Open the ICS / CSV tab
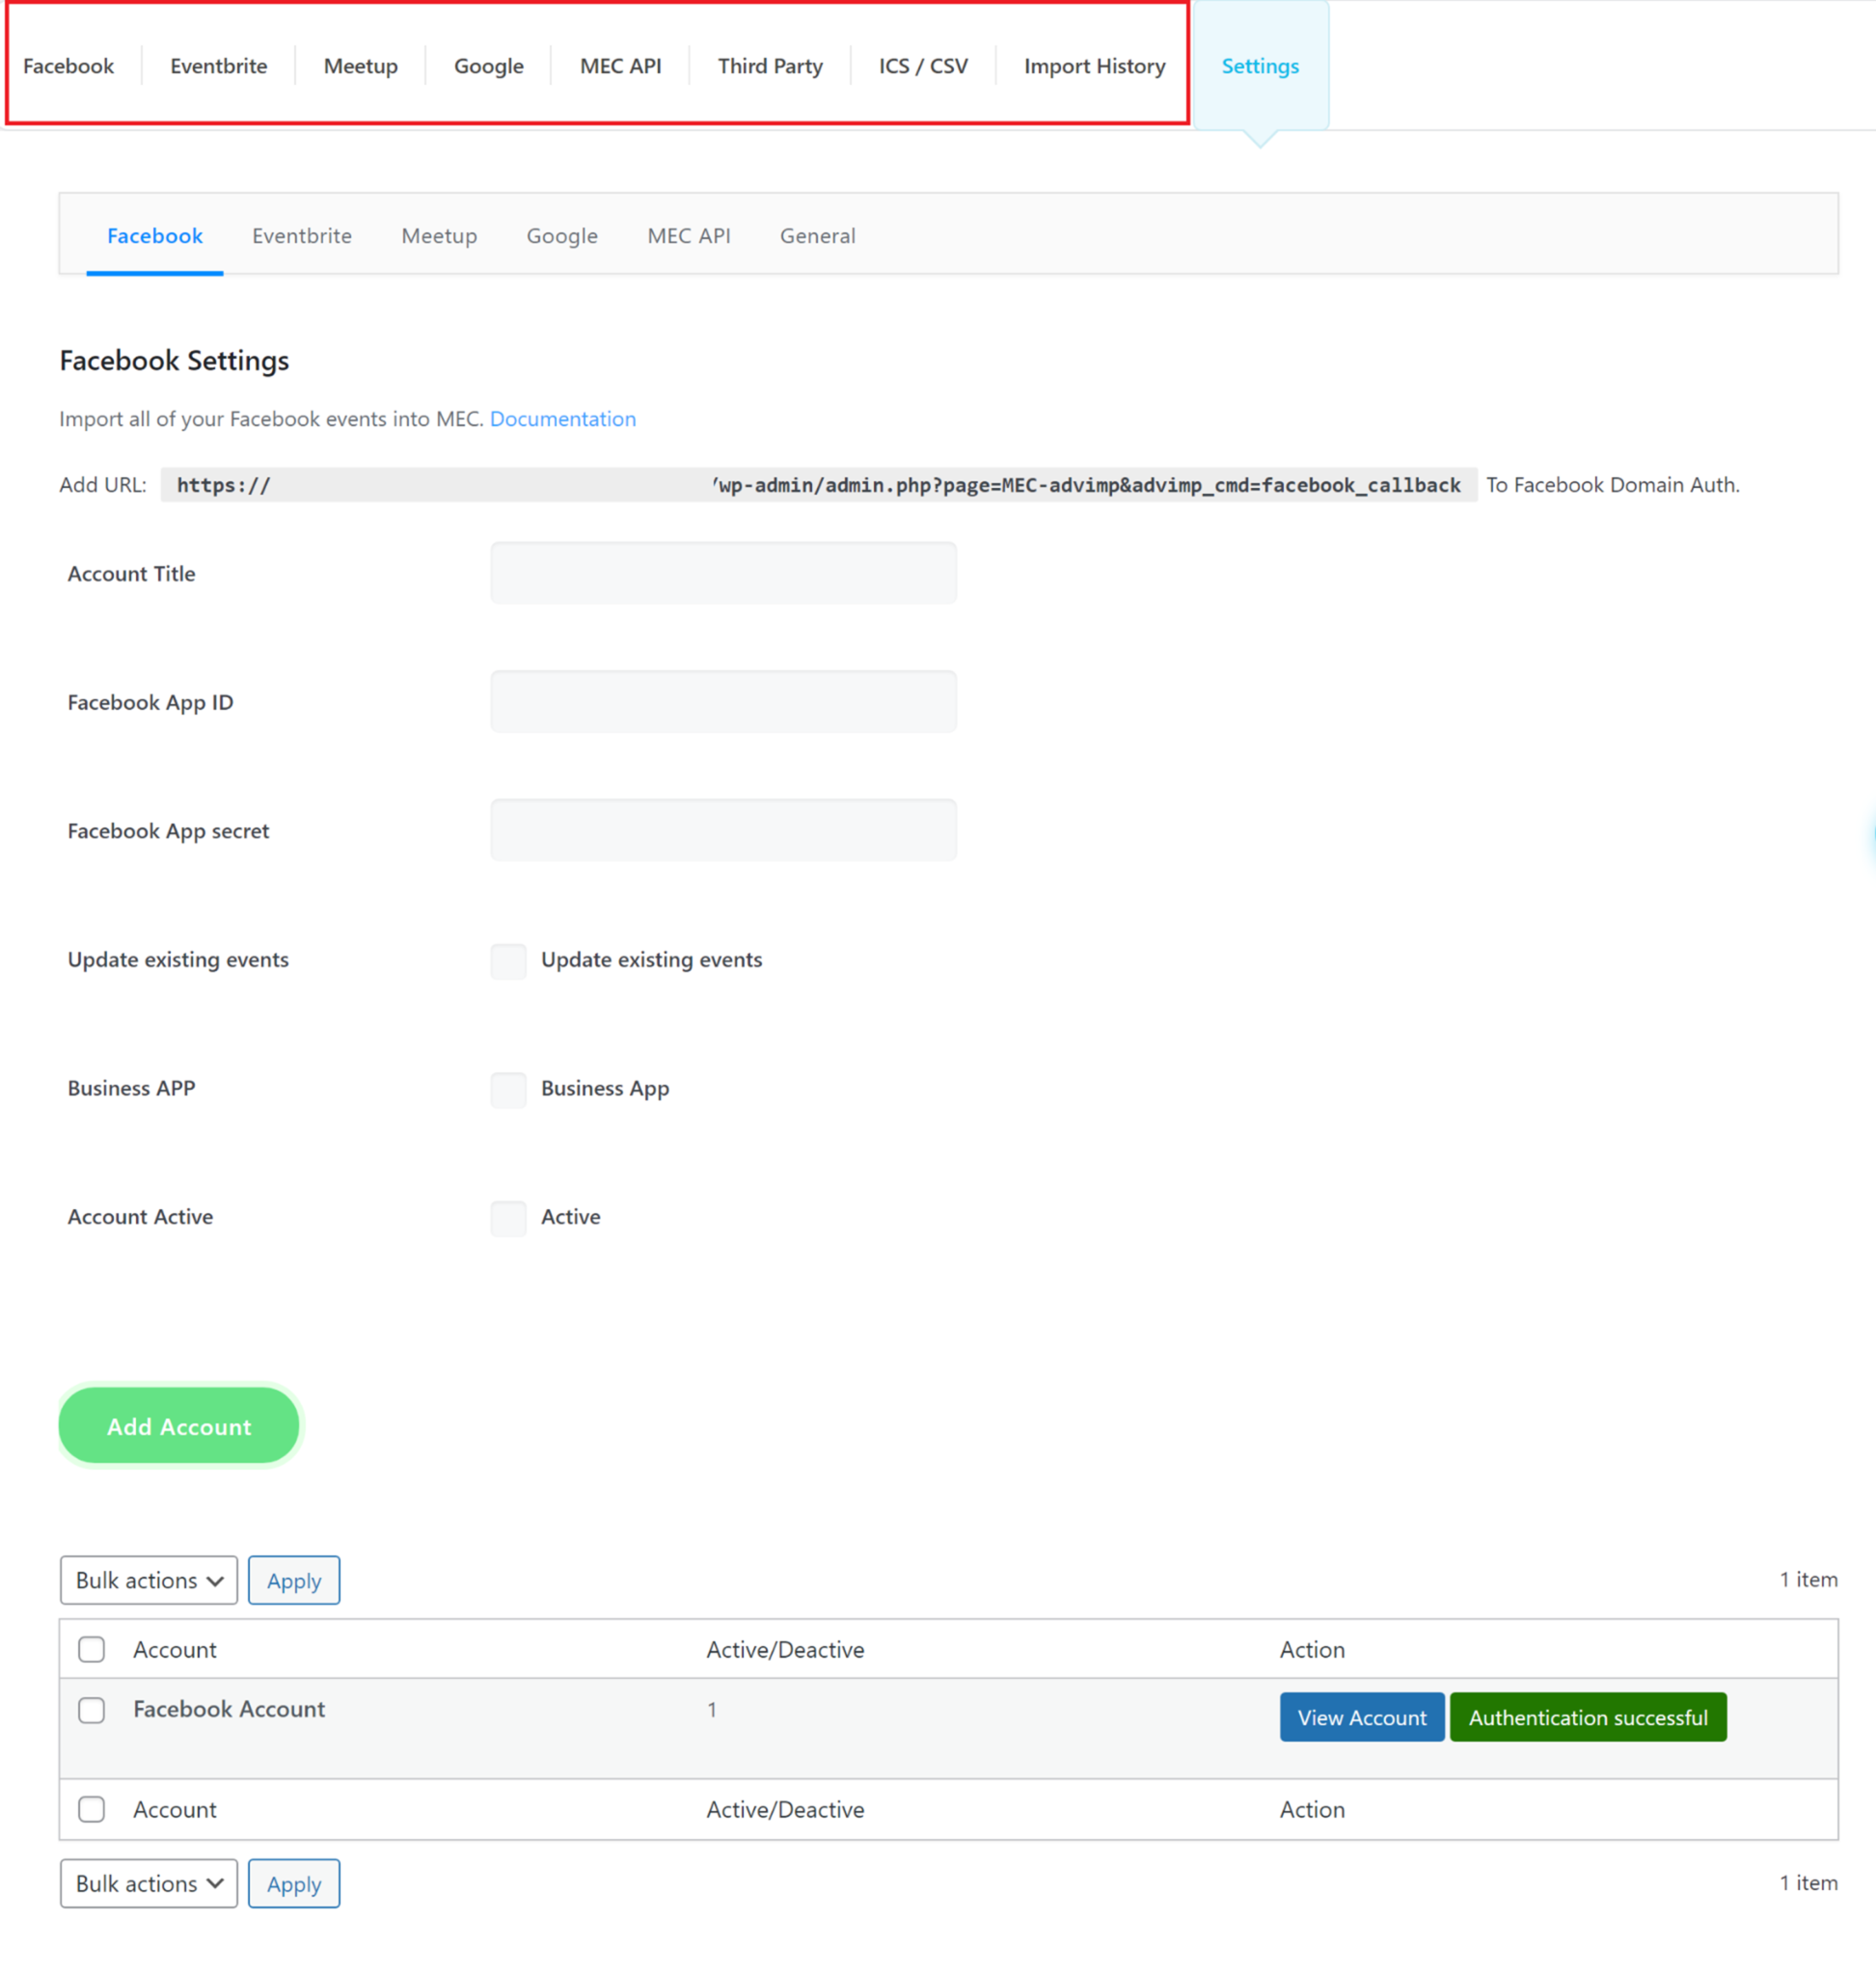Screen dimensions: 1876x1975 coord(922,66)
